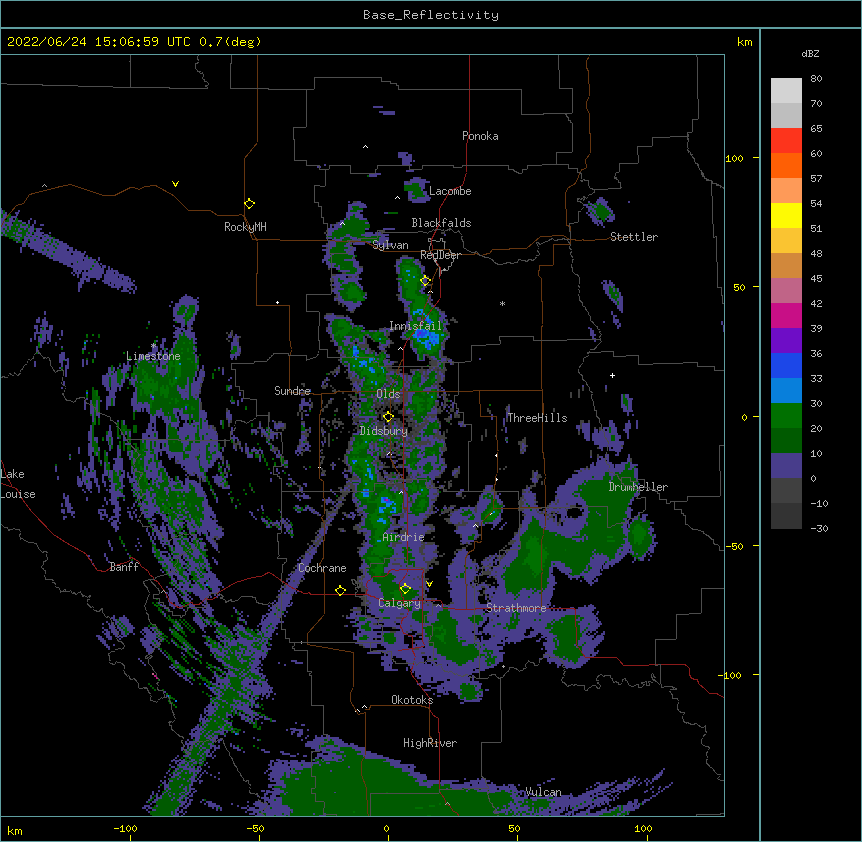Select the peach light-orange legend swatch
862x842 pixels.
click(x=786, y=191)
